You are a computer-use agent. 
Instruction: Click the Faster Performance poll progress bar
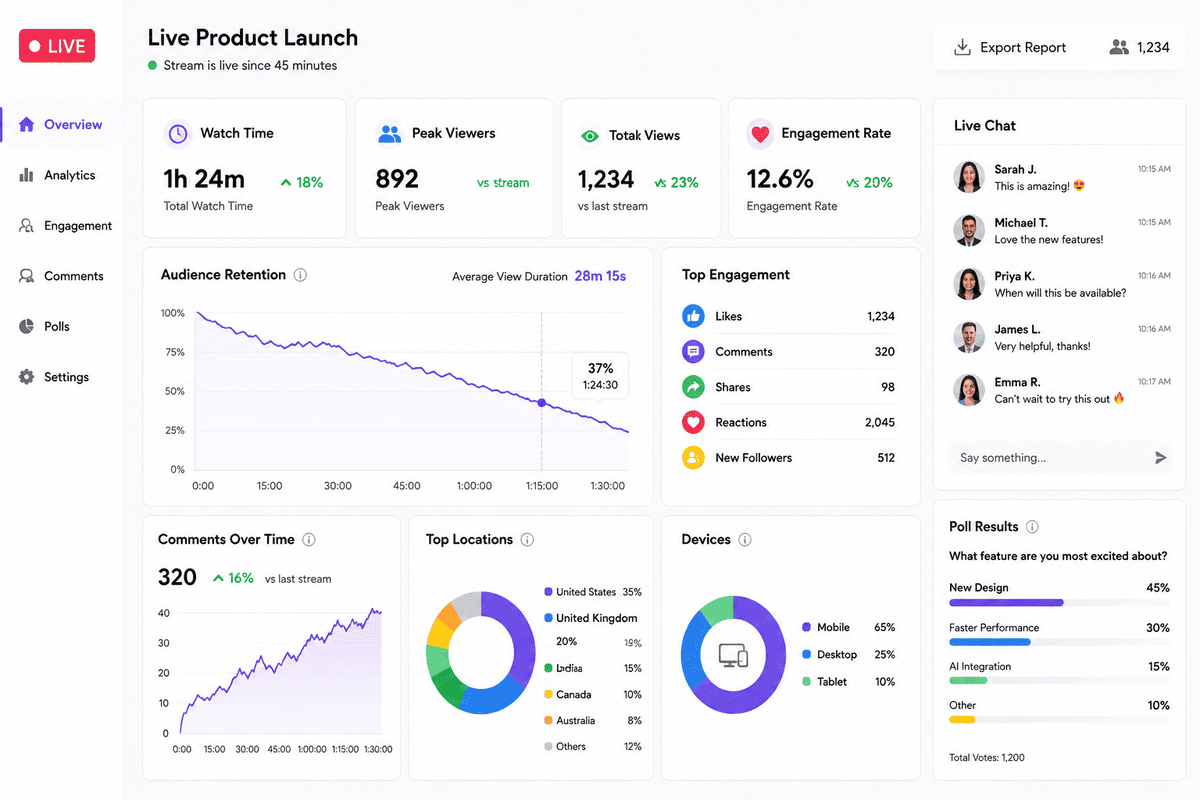(x=1059, y=642)
